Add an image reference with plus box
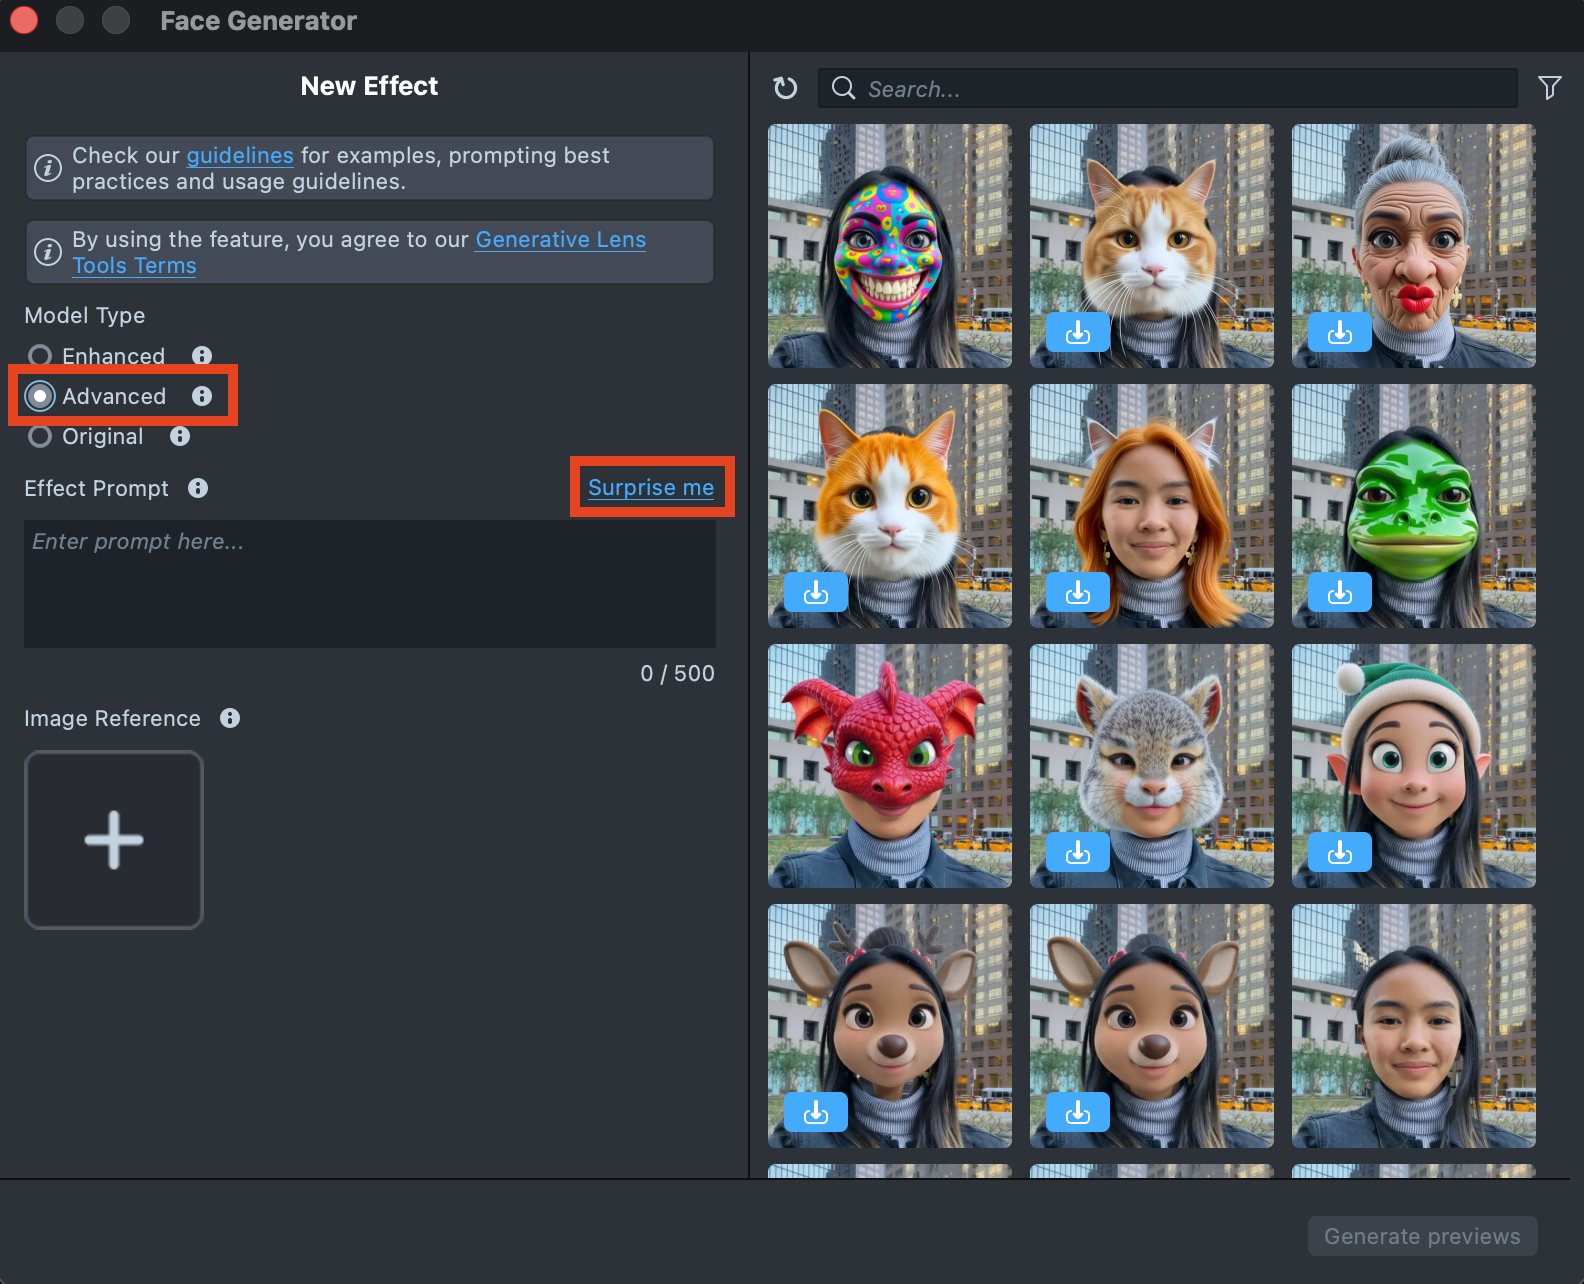This screenshot has width=1584, height=1284. [x=114, y=840]
